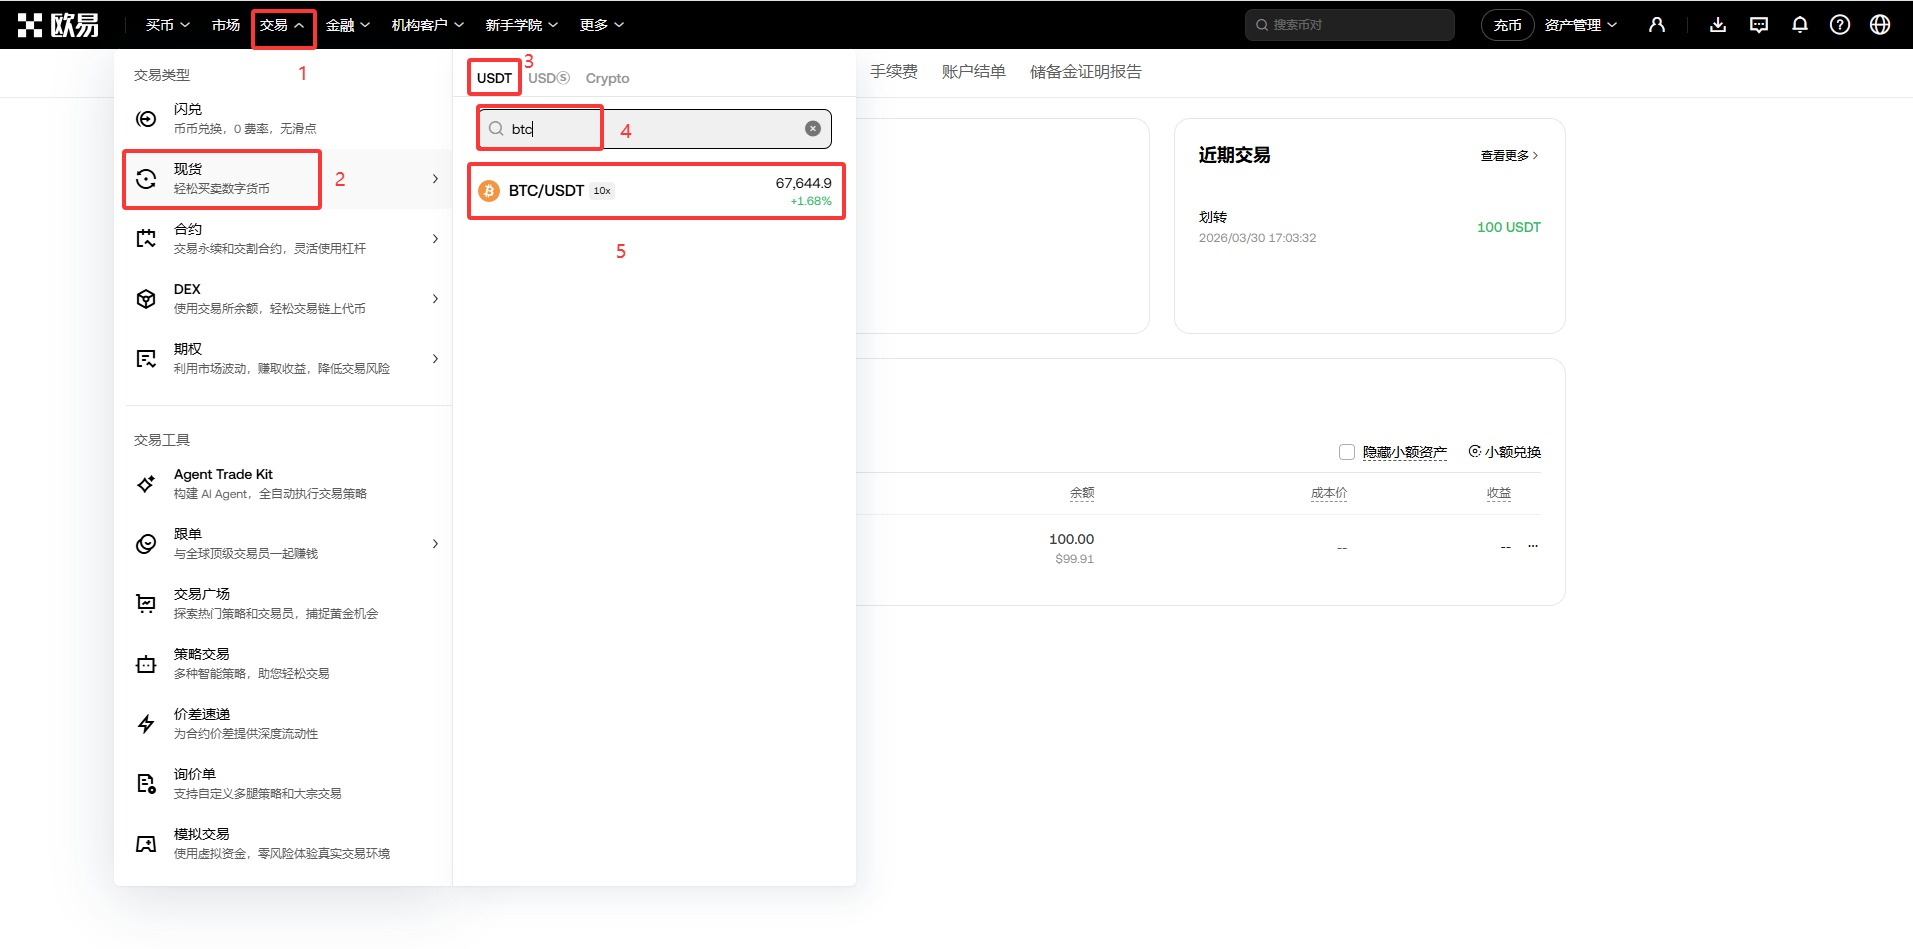Click the OKX 欧易 logo
Viewport: 1913px width, 949px height.
58,25
